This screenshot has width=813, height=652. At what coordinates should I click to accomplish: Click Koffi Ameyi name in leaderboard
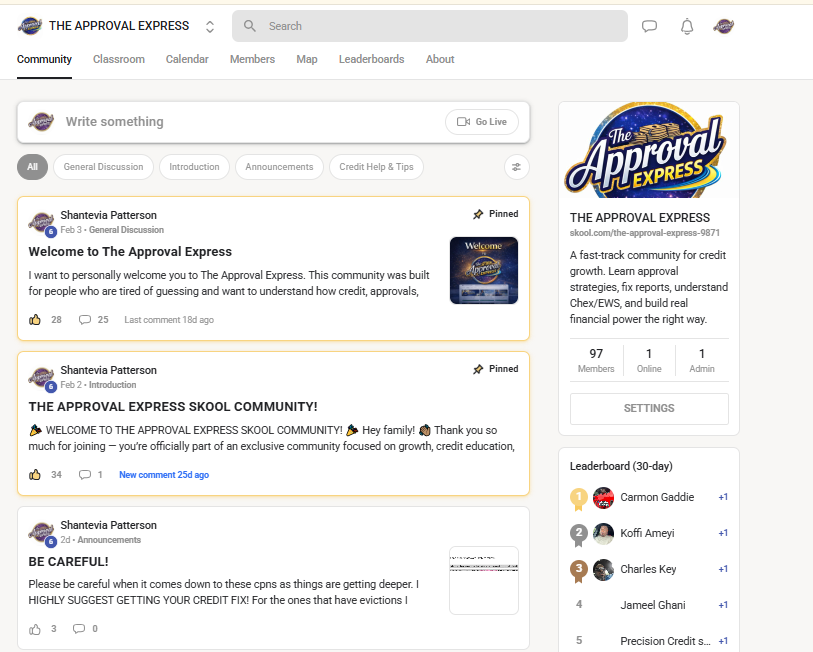click(647, 533)
